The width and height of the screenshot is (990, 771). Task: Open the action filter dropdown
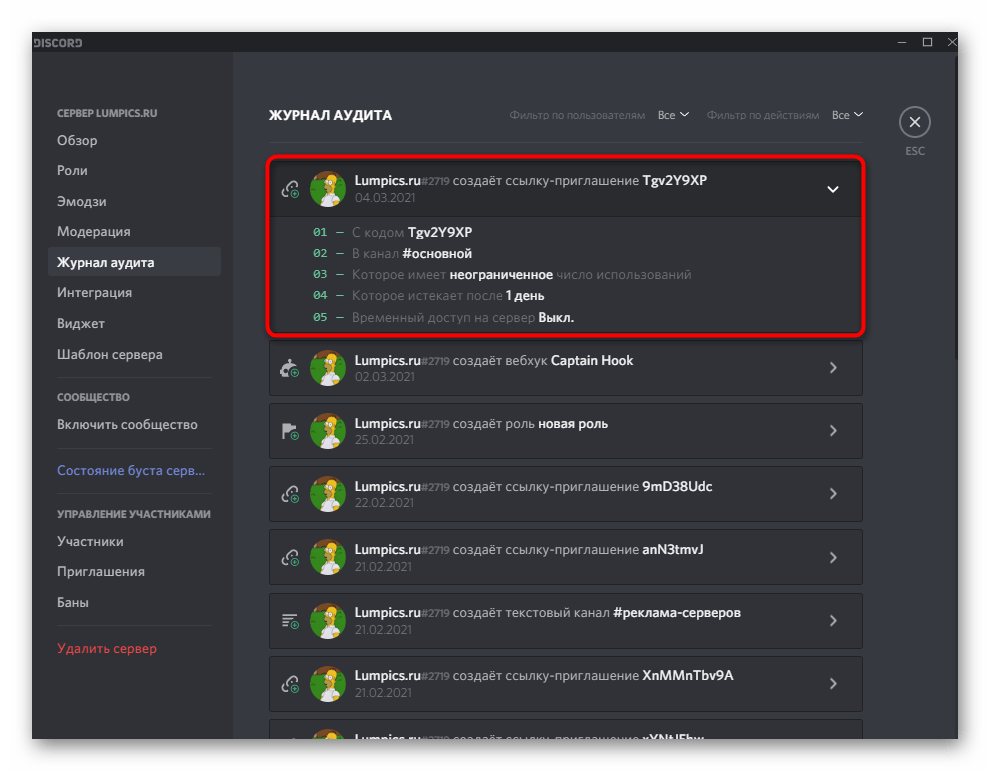[847, 115]
